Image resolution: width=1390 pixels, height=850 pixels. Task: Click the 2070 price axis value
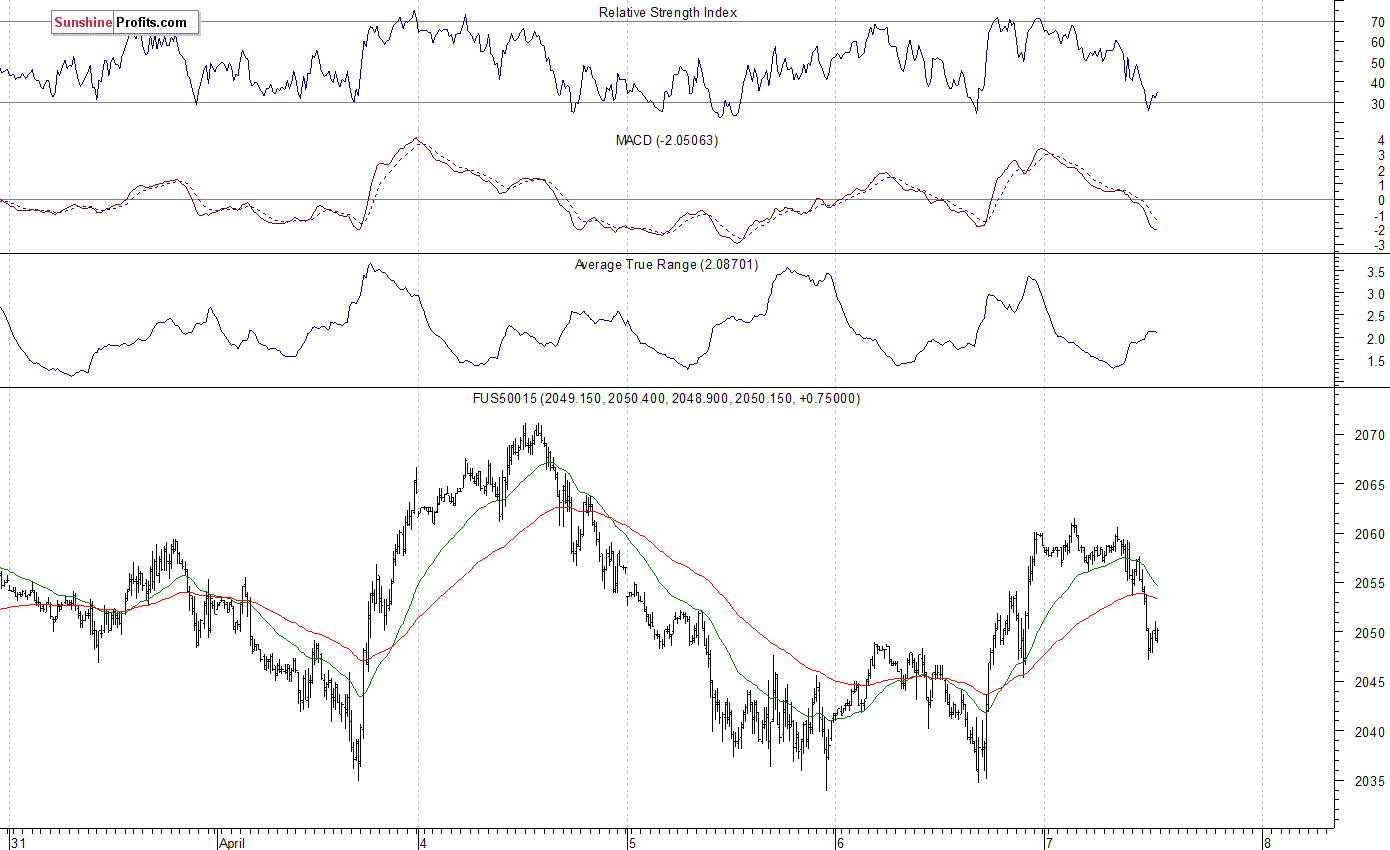[1370, 436]
